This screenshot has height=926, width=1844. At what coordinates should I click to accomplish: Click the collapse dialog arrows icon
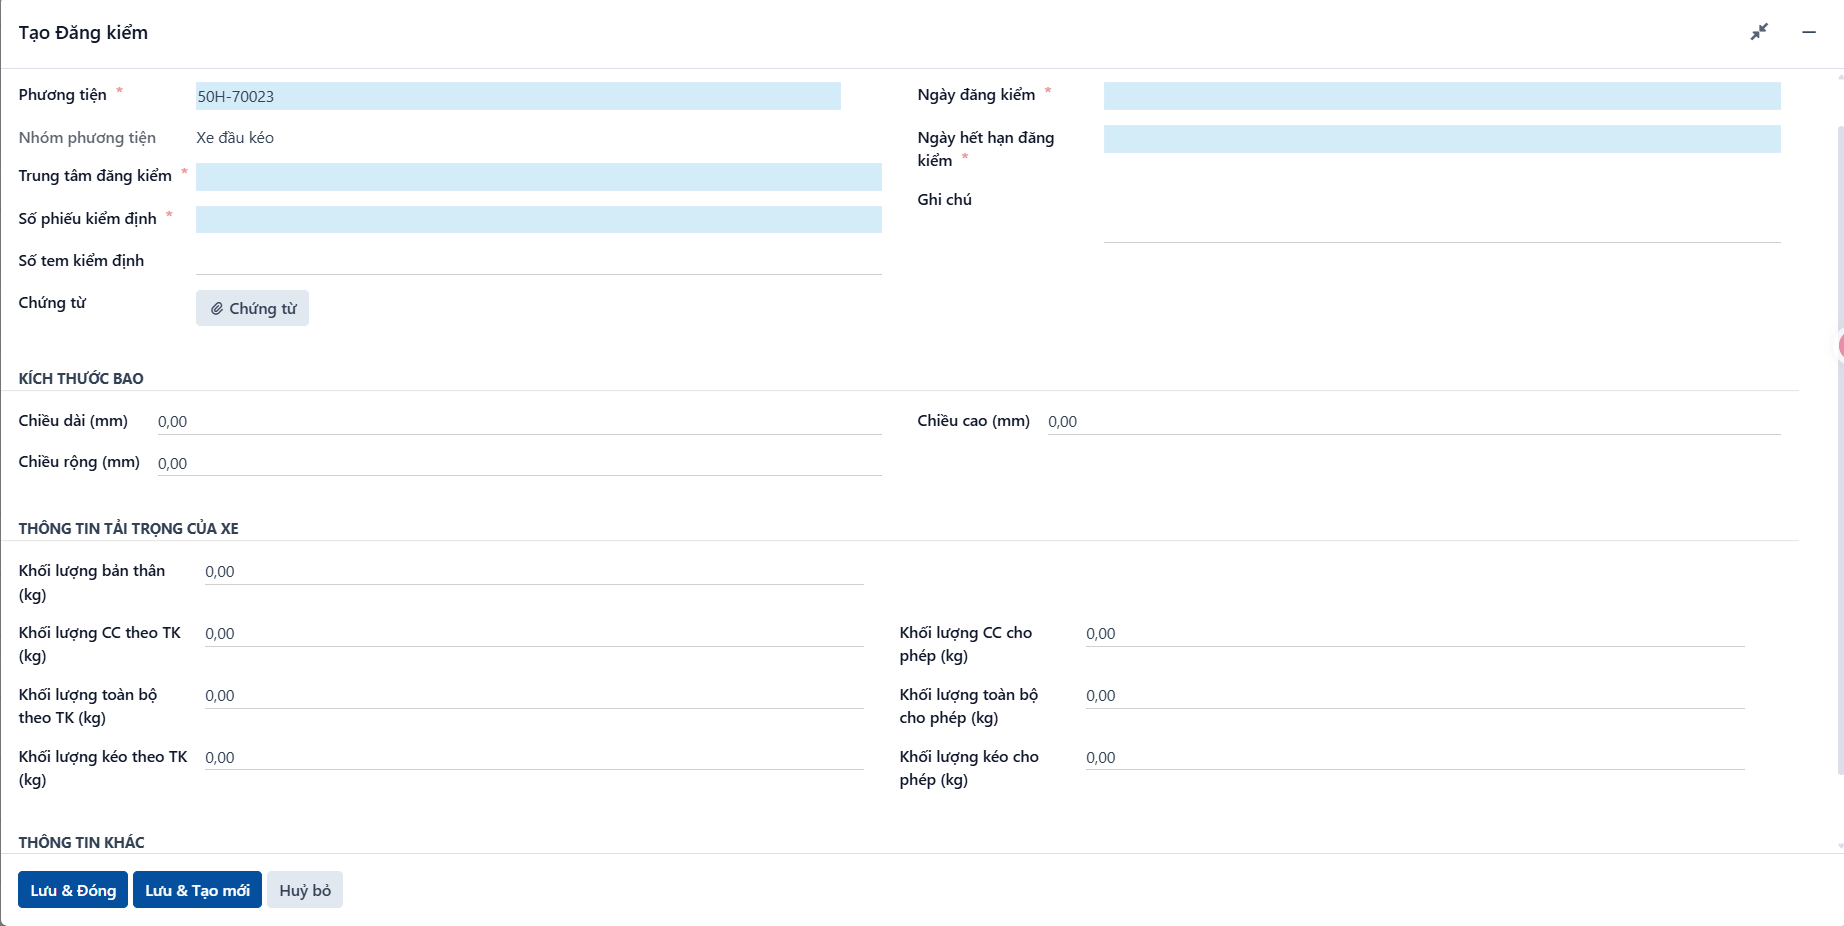pos(1759,32)
